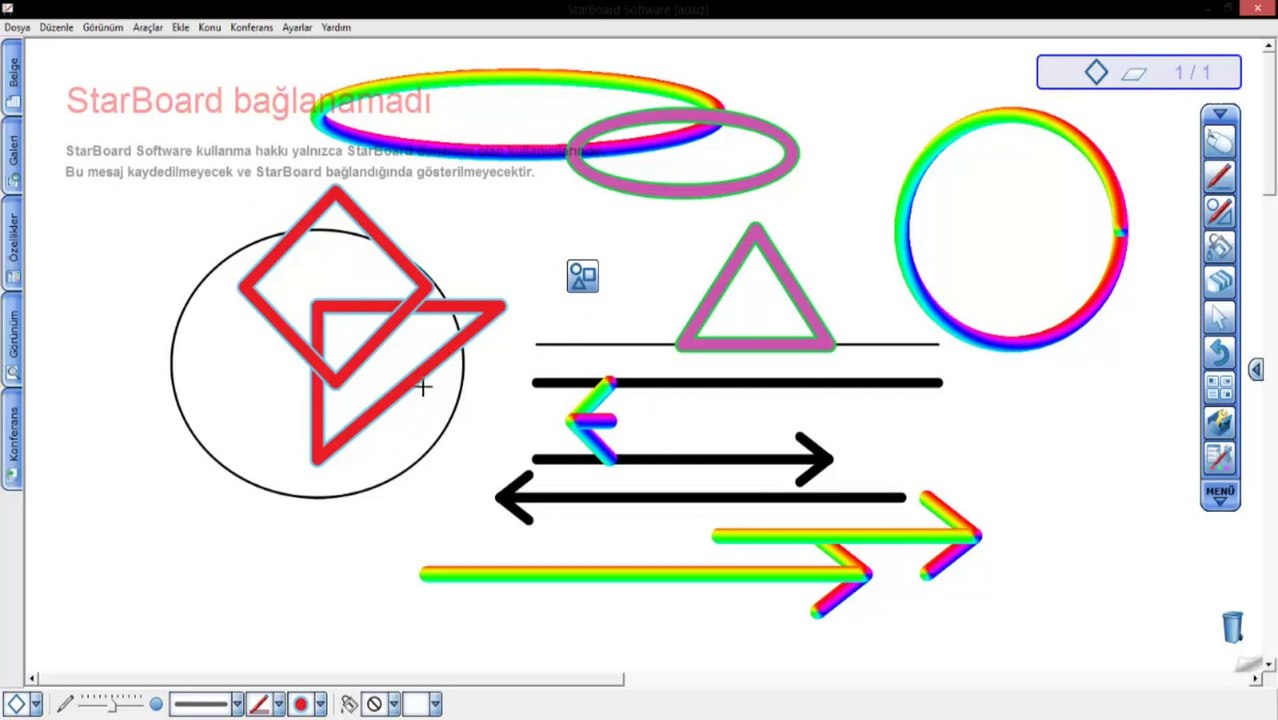Click the blue circle thickness preview

coord(156,704)
